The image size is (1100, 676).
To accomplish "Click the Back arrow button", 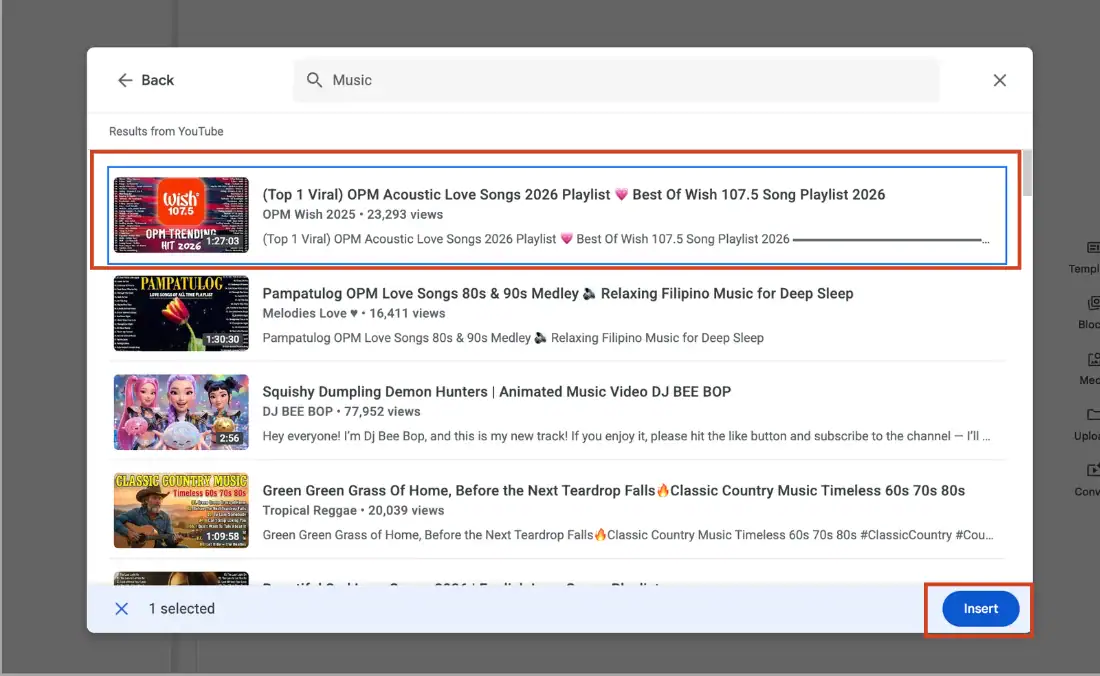I will (x=145, y=80).
